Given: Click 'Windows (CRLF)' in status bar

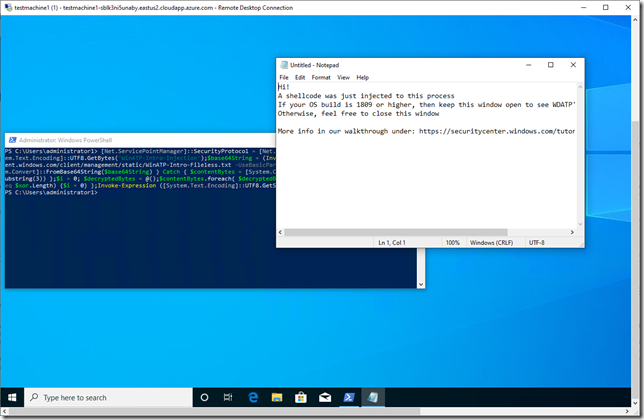Looking at the screenshot, I should pyautogui.click(x=491, y=243).
